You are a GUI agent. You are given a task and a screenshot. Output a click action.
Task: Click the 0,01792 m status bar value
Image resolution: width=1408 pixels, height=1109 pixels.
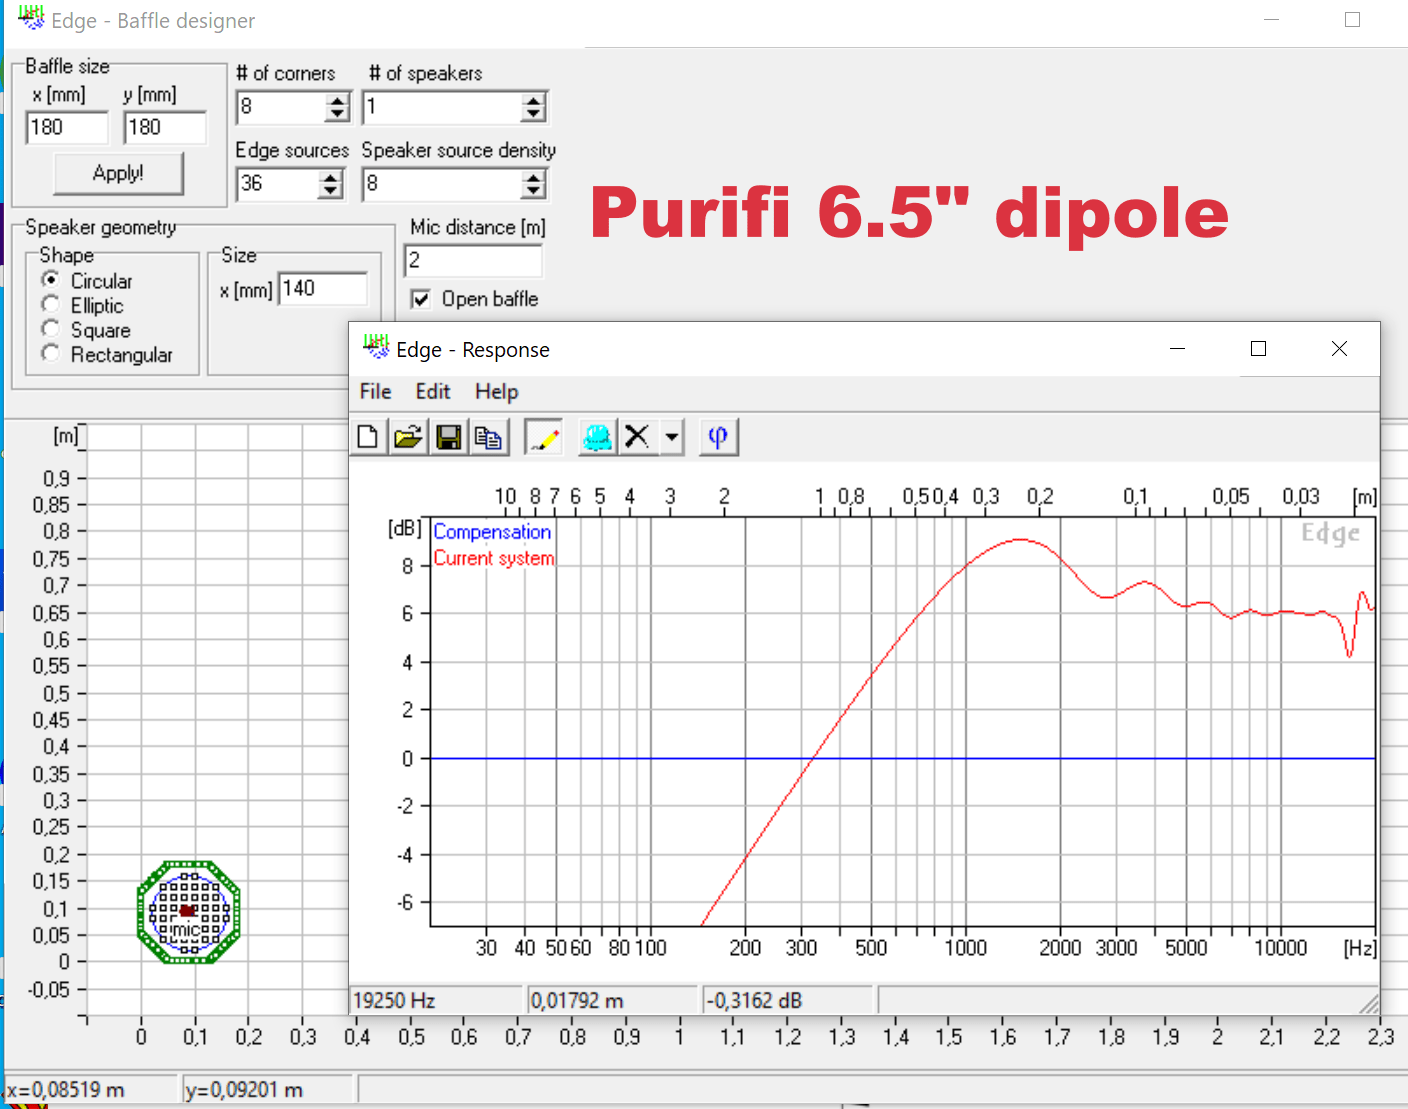tap(577, 1000)
